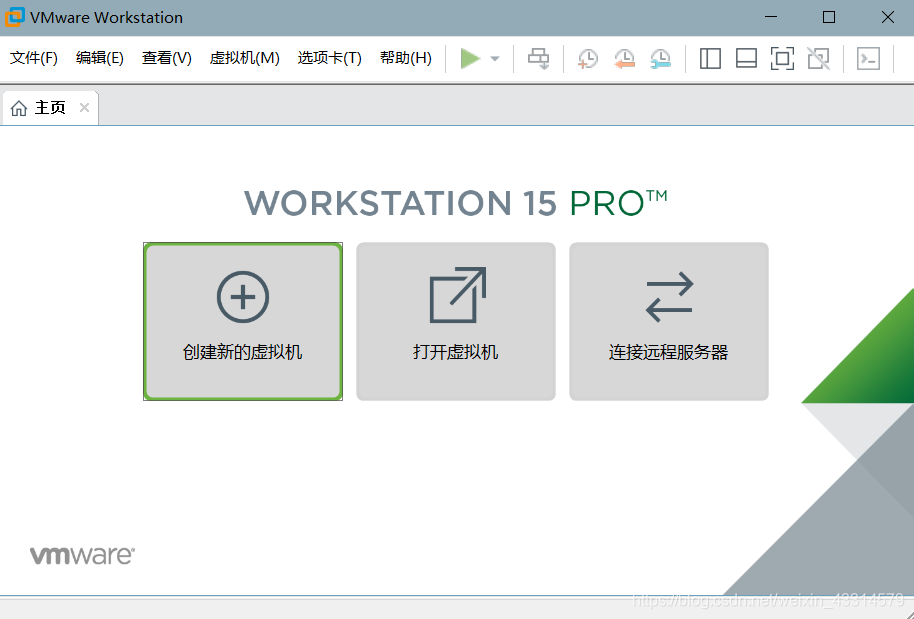Open the console view icon
Image resolution: width=914 pixels, height=619 pixels.
[x=868, y=59]
